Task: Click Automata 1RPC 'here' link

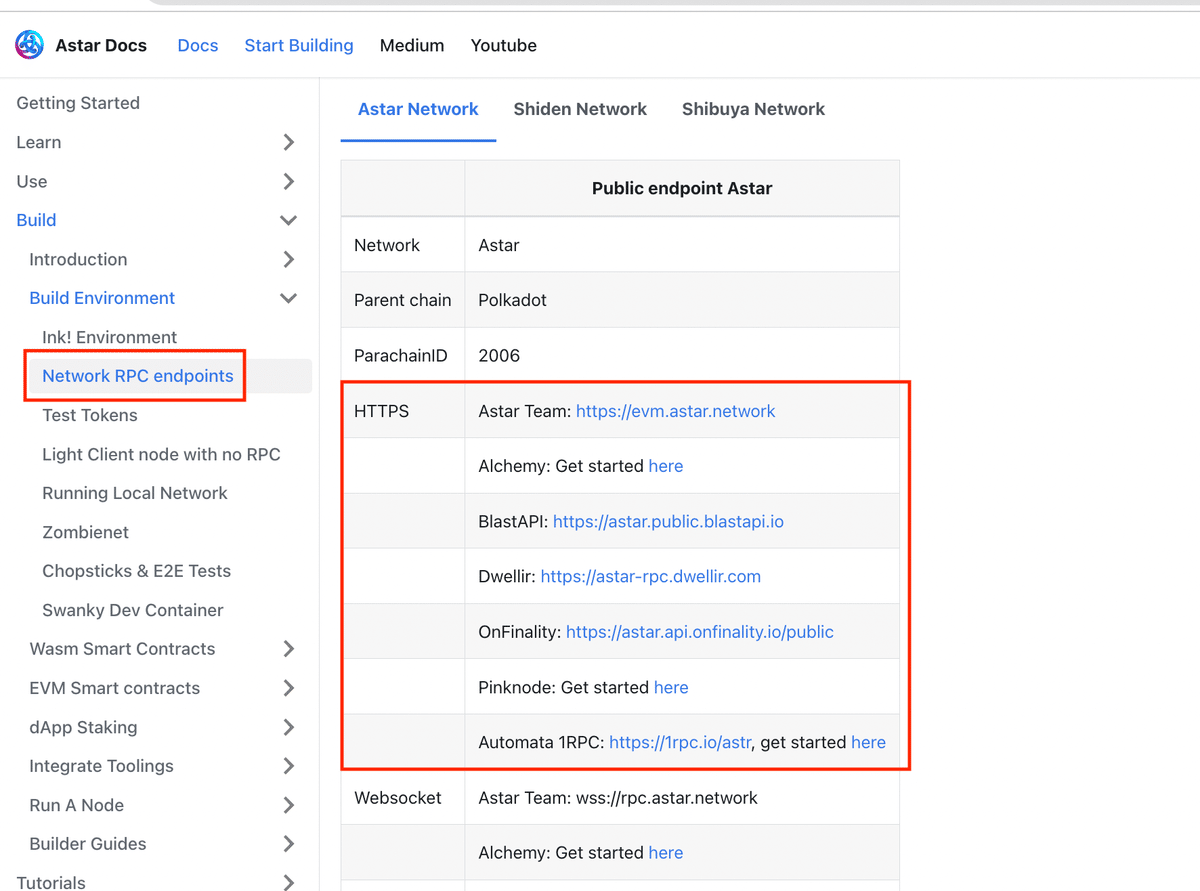Action: click(868, 742)
